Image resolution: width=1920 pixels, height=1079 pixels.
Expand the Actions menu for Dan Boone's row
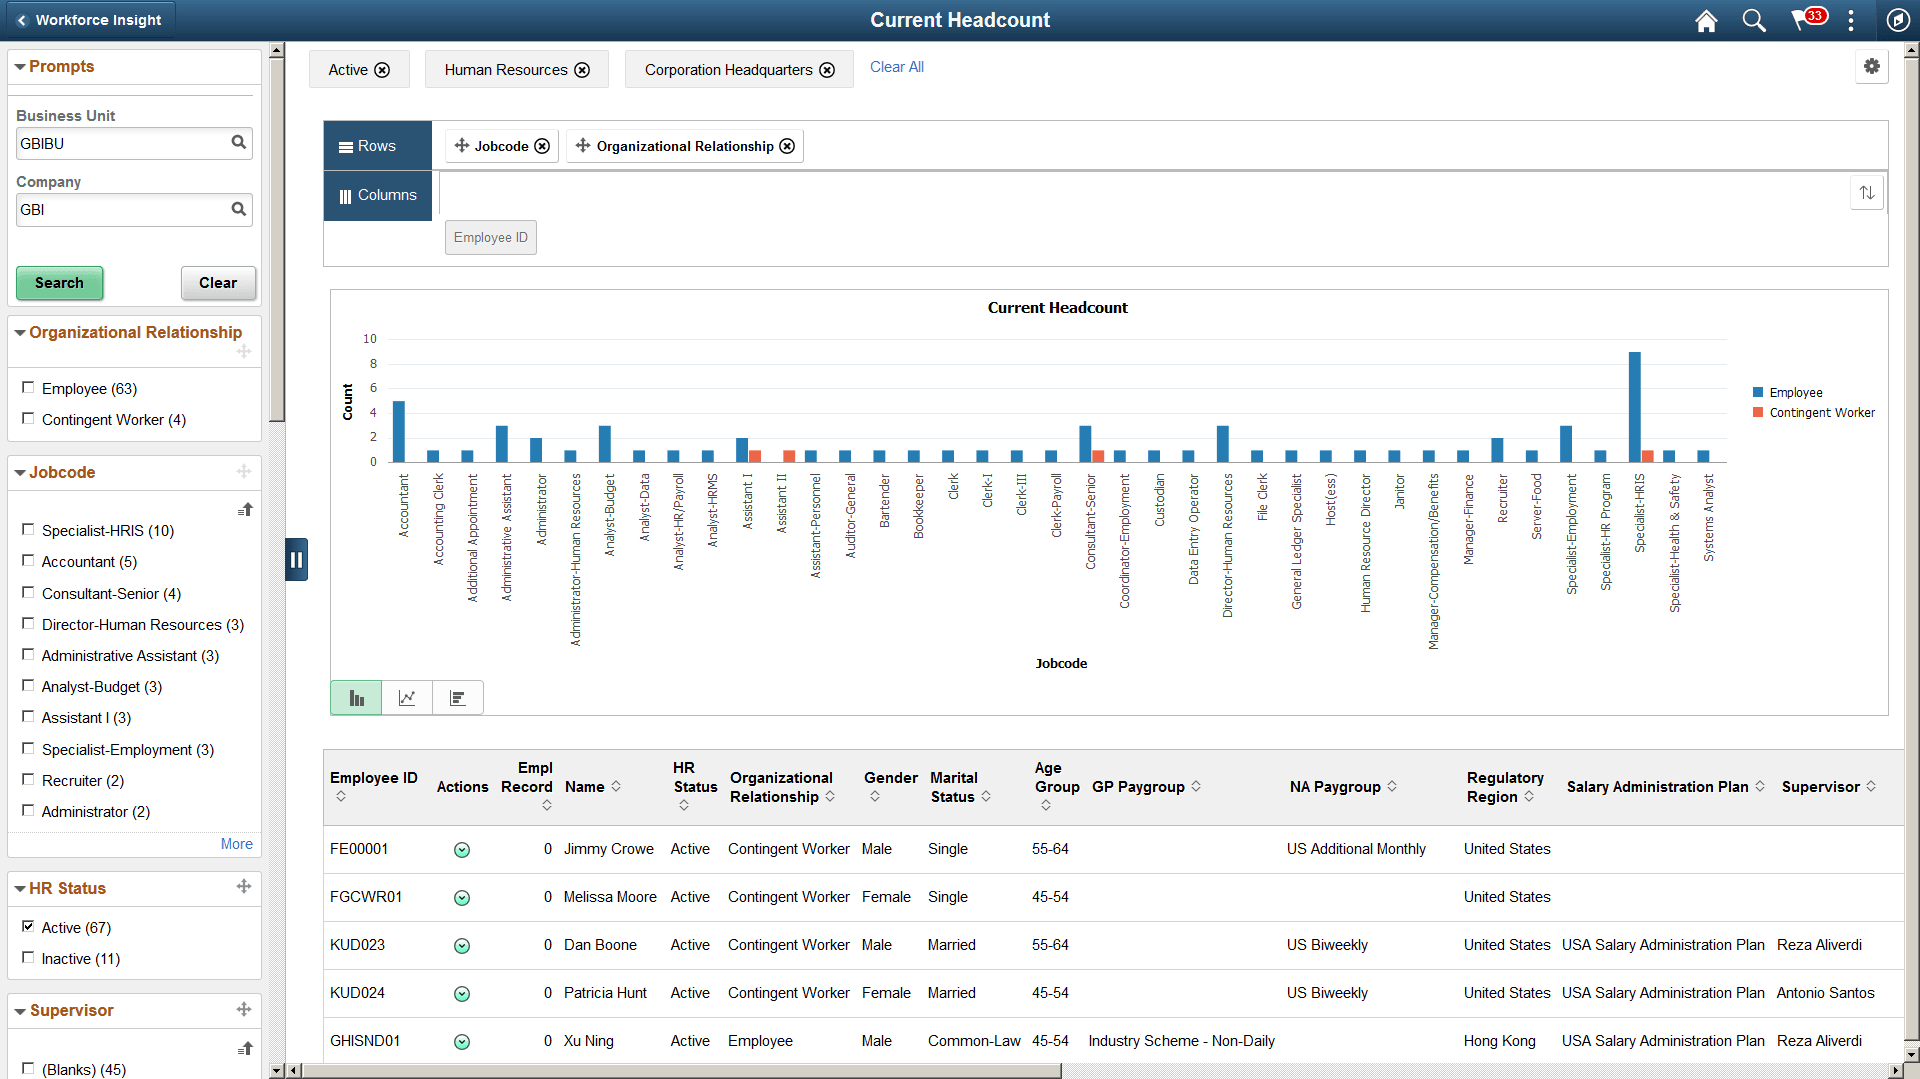point(462,945)
